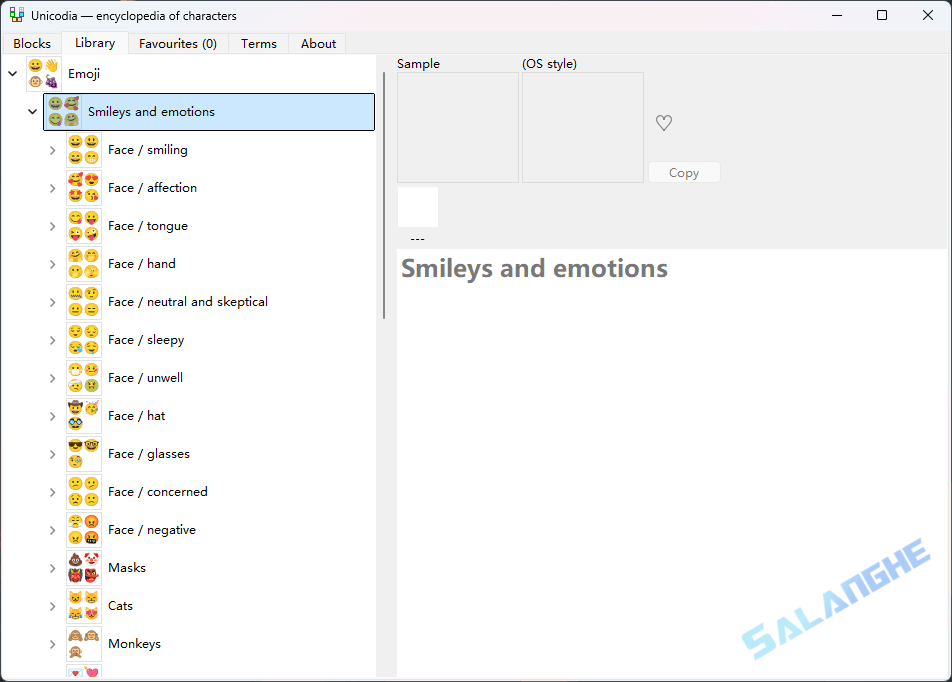Screen dimensions: 952x682
Task: Expand the Face / tongue category
Action: (x=53, y=226)
